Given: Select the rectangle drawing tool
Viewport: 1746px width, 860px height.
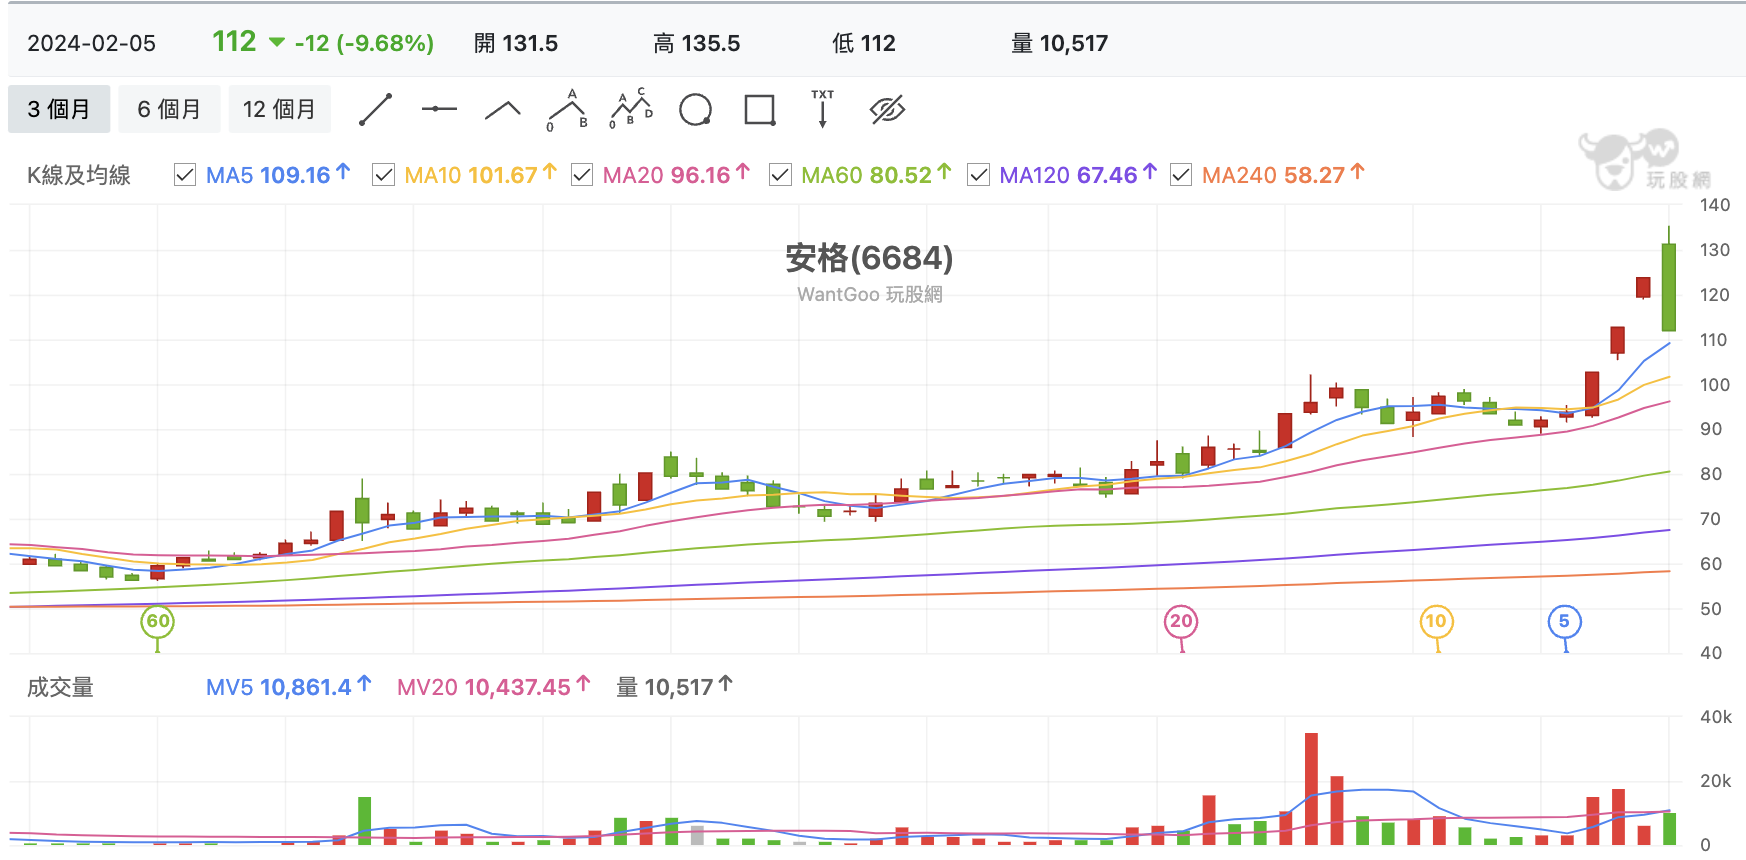Looking at the screenshot, I should (x=760, y=110).
